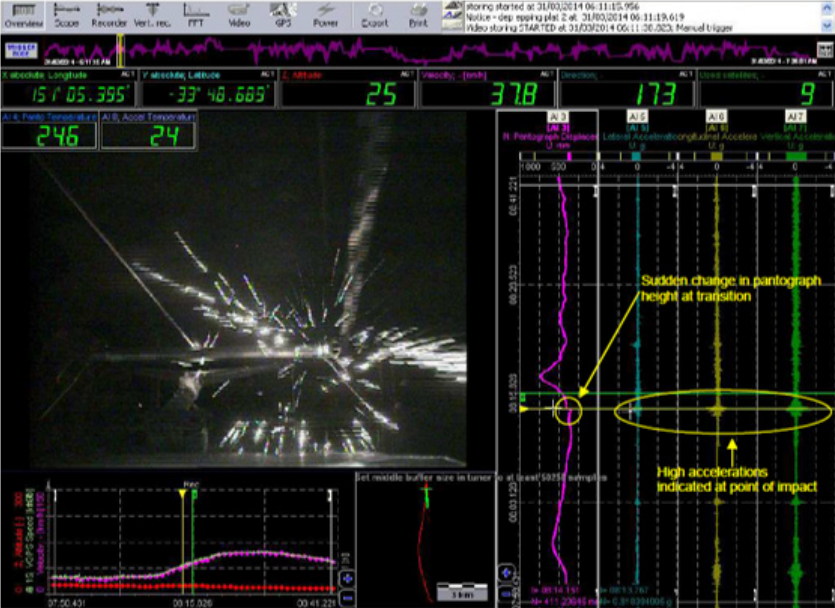The height and width of the screenshot is (608, 835).
Task: Select the AI 6 longitudinal acceleration header
Action: click(716, 118)
